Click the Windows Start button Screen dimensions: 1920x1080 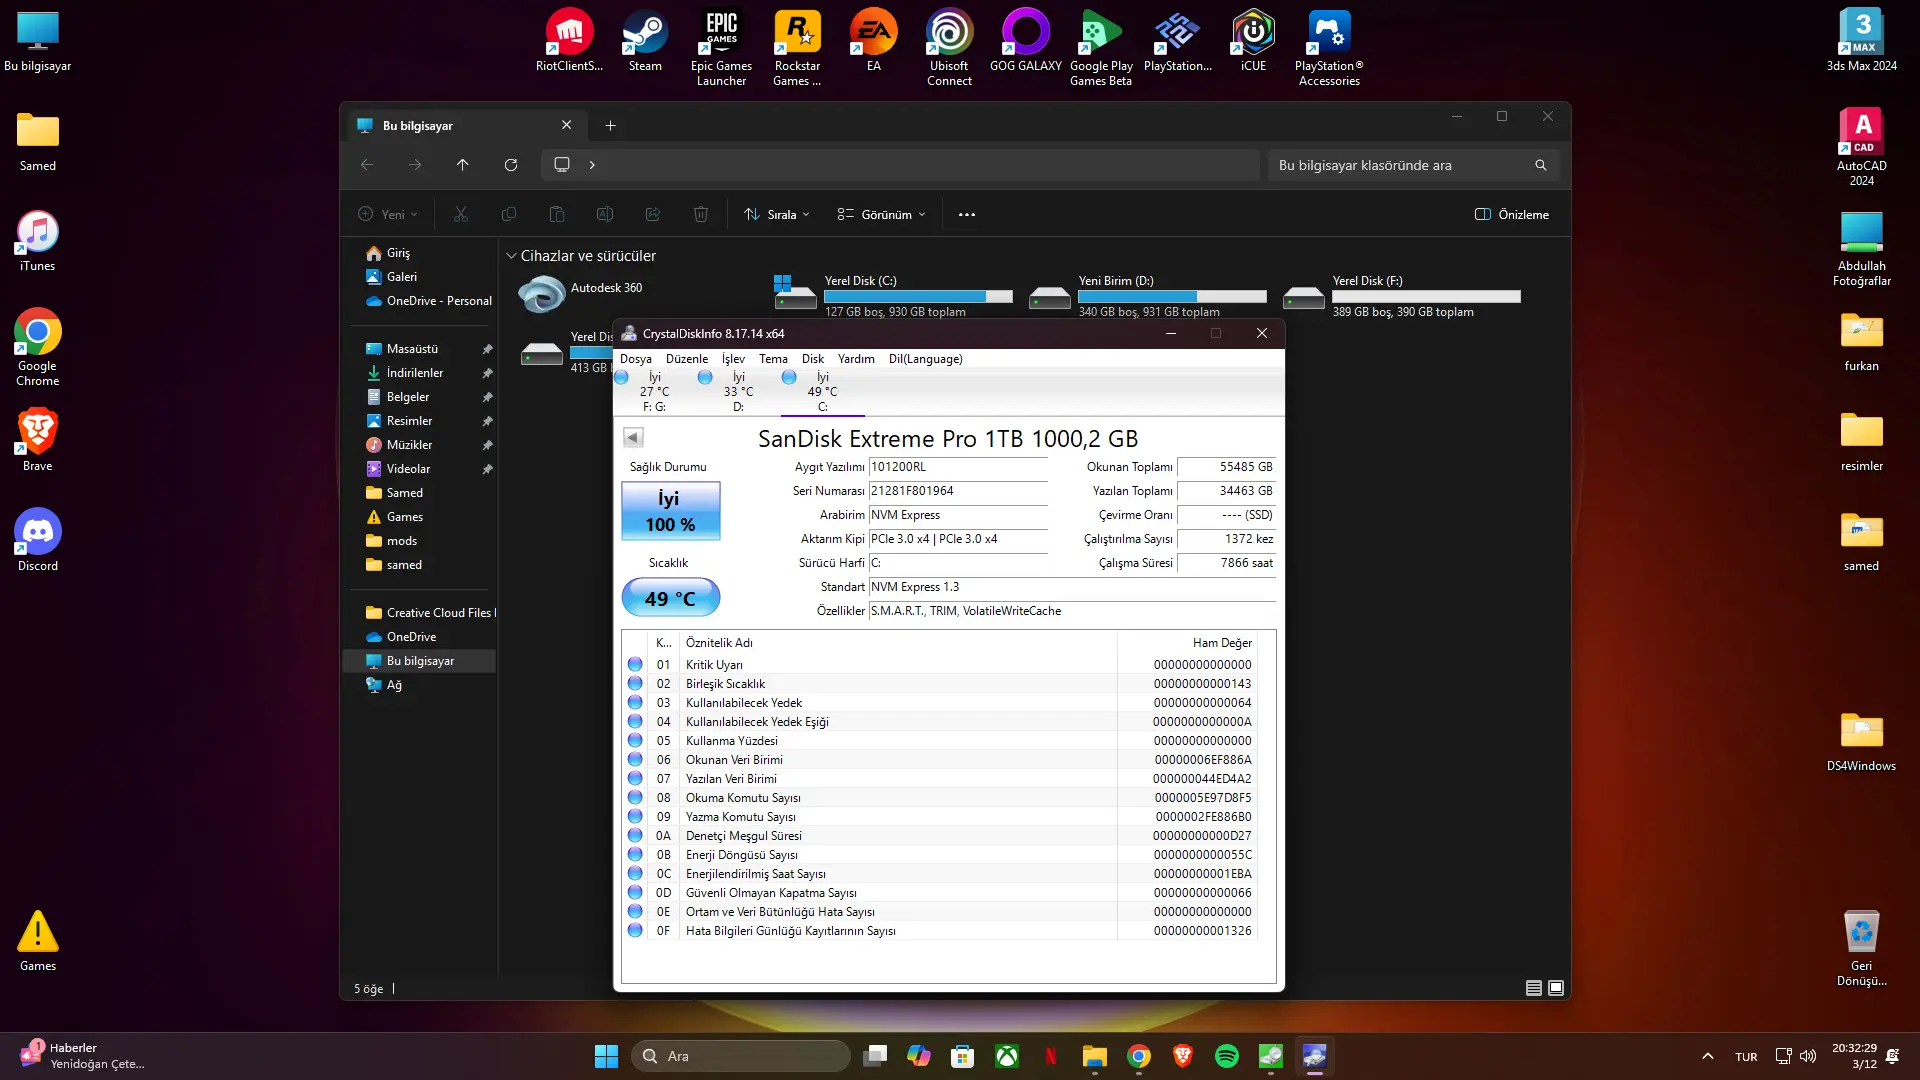coord(606,1056)
